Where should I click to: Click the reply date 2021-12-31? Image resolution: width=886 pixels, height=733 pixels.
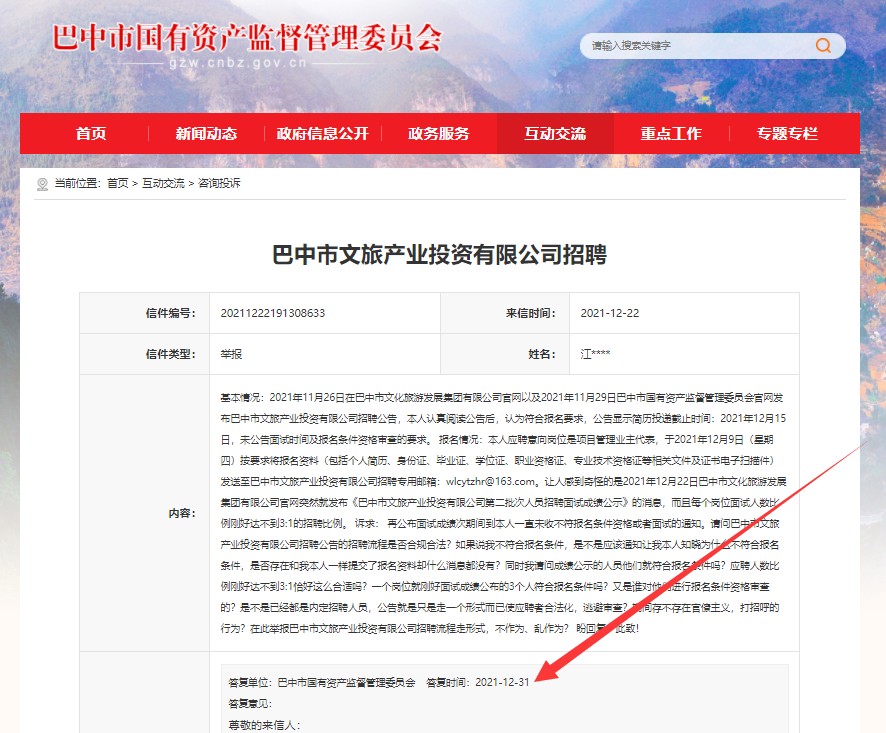[502, 682]
